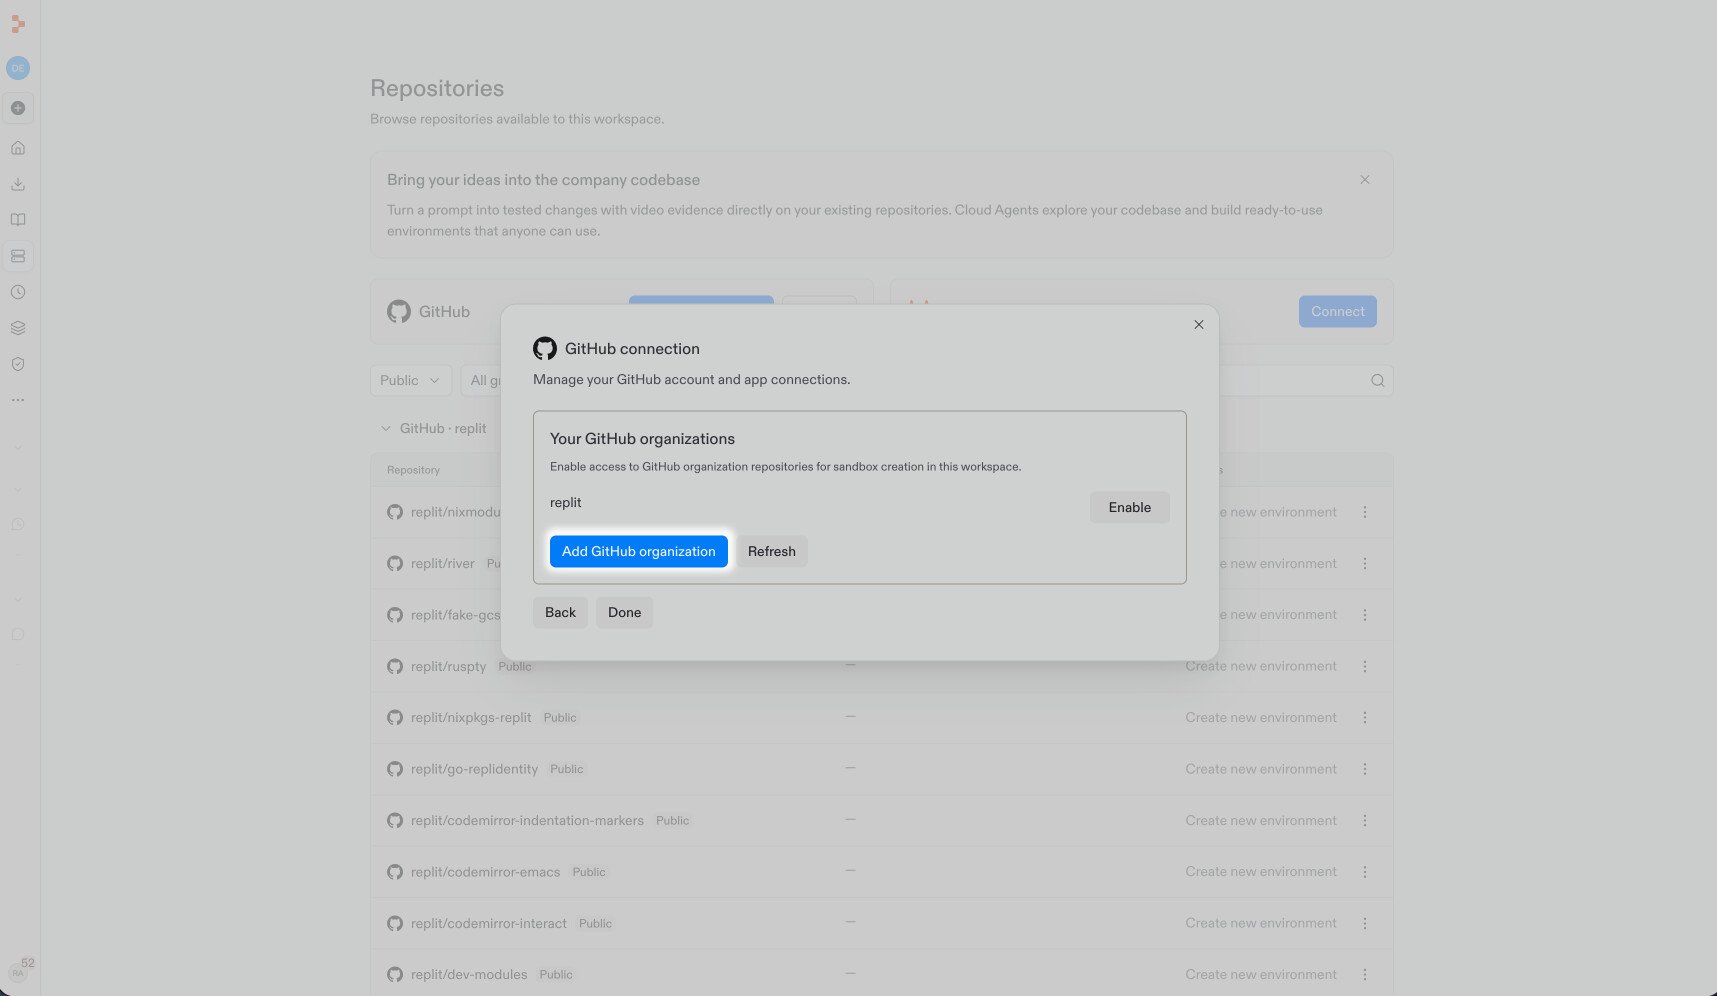Screen dimensions: 1717x996
Task: Dismiss the company codebase banner
Action: coord(1364,180)
